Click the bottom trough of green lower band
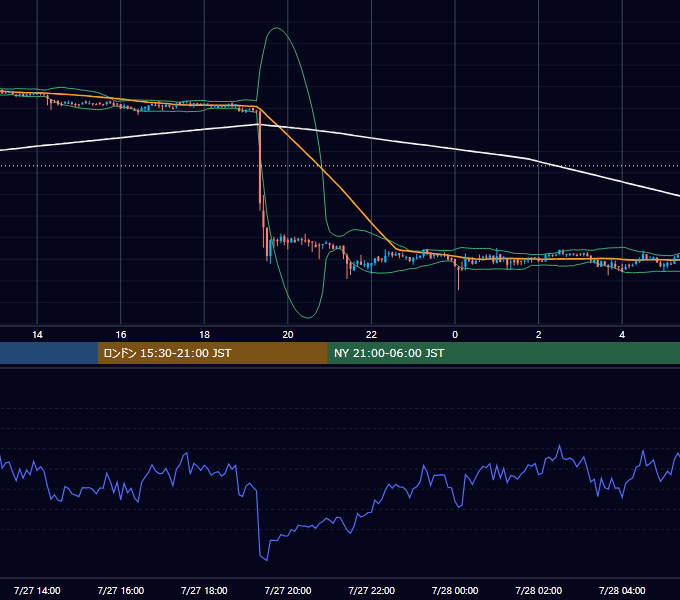Image resolution: width=680 pixels, height=600 pixels. tap(307, 317)
